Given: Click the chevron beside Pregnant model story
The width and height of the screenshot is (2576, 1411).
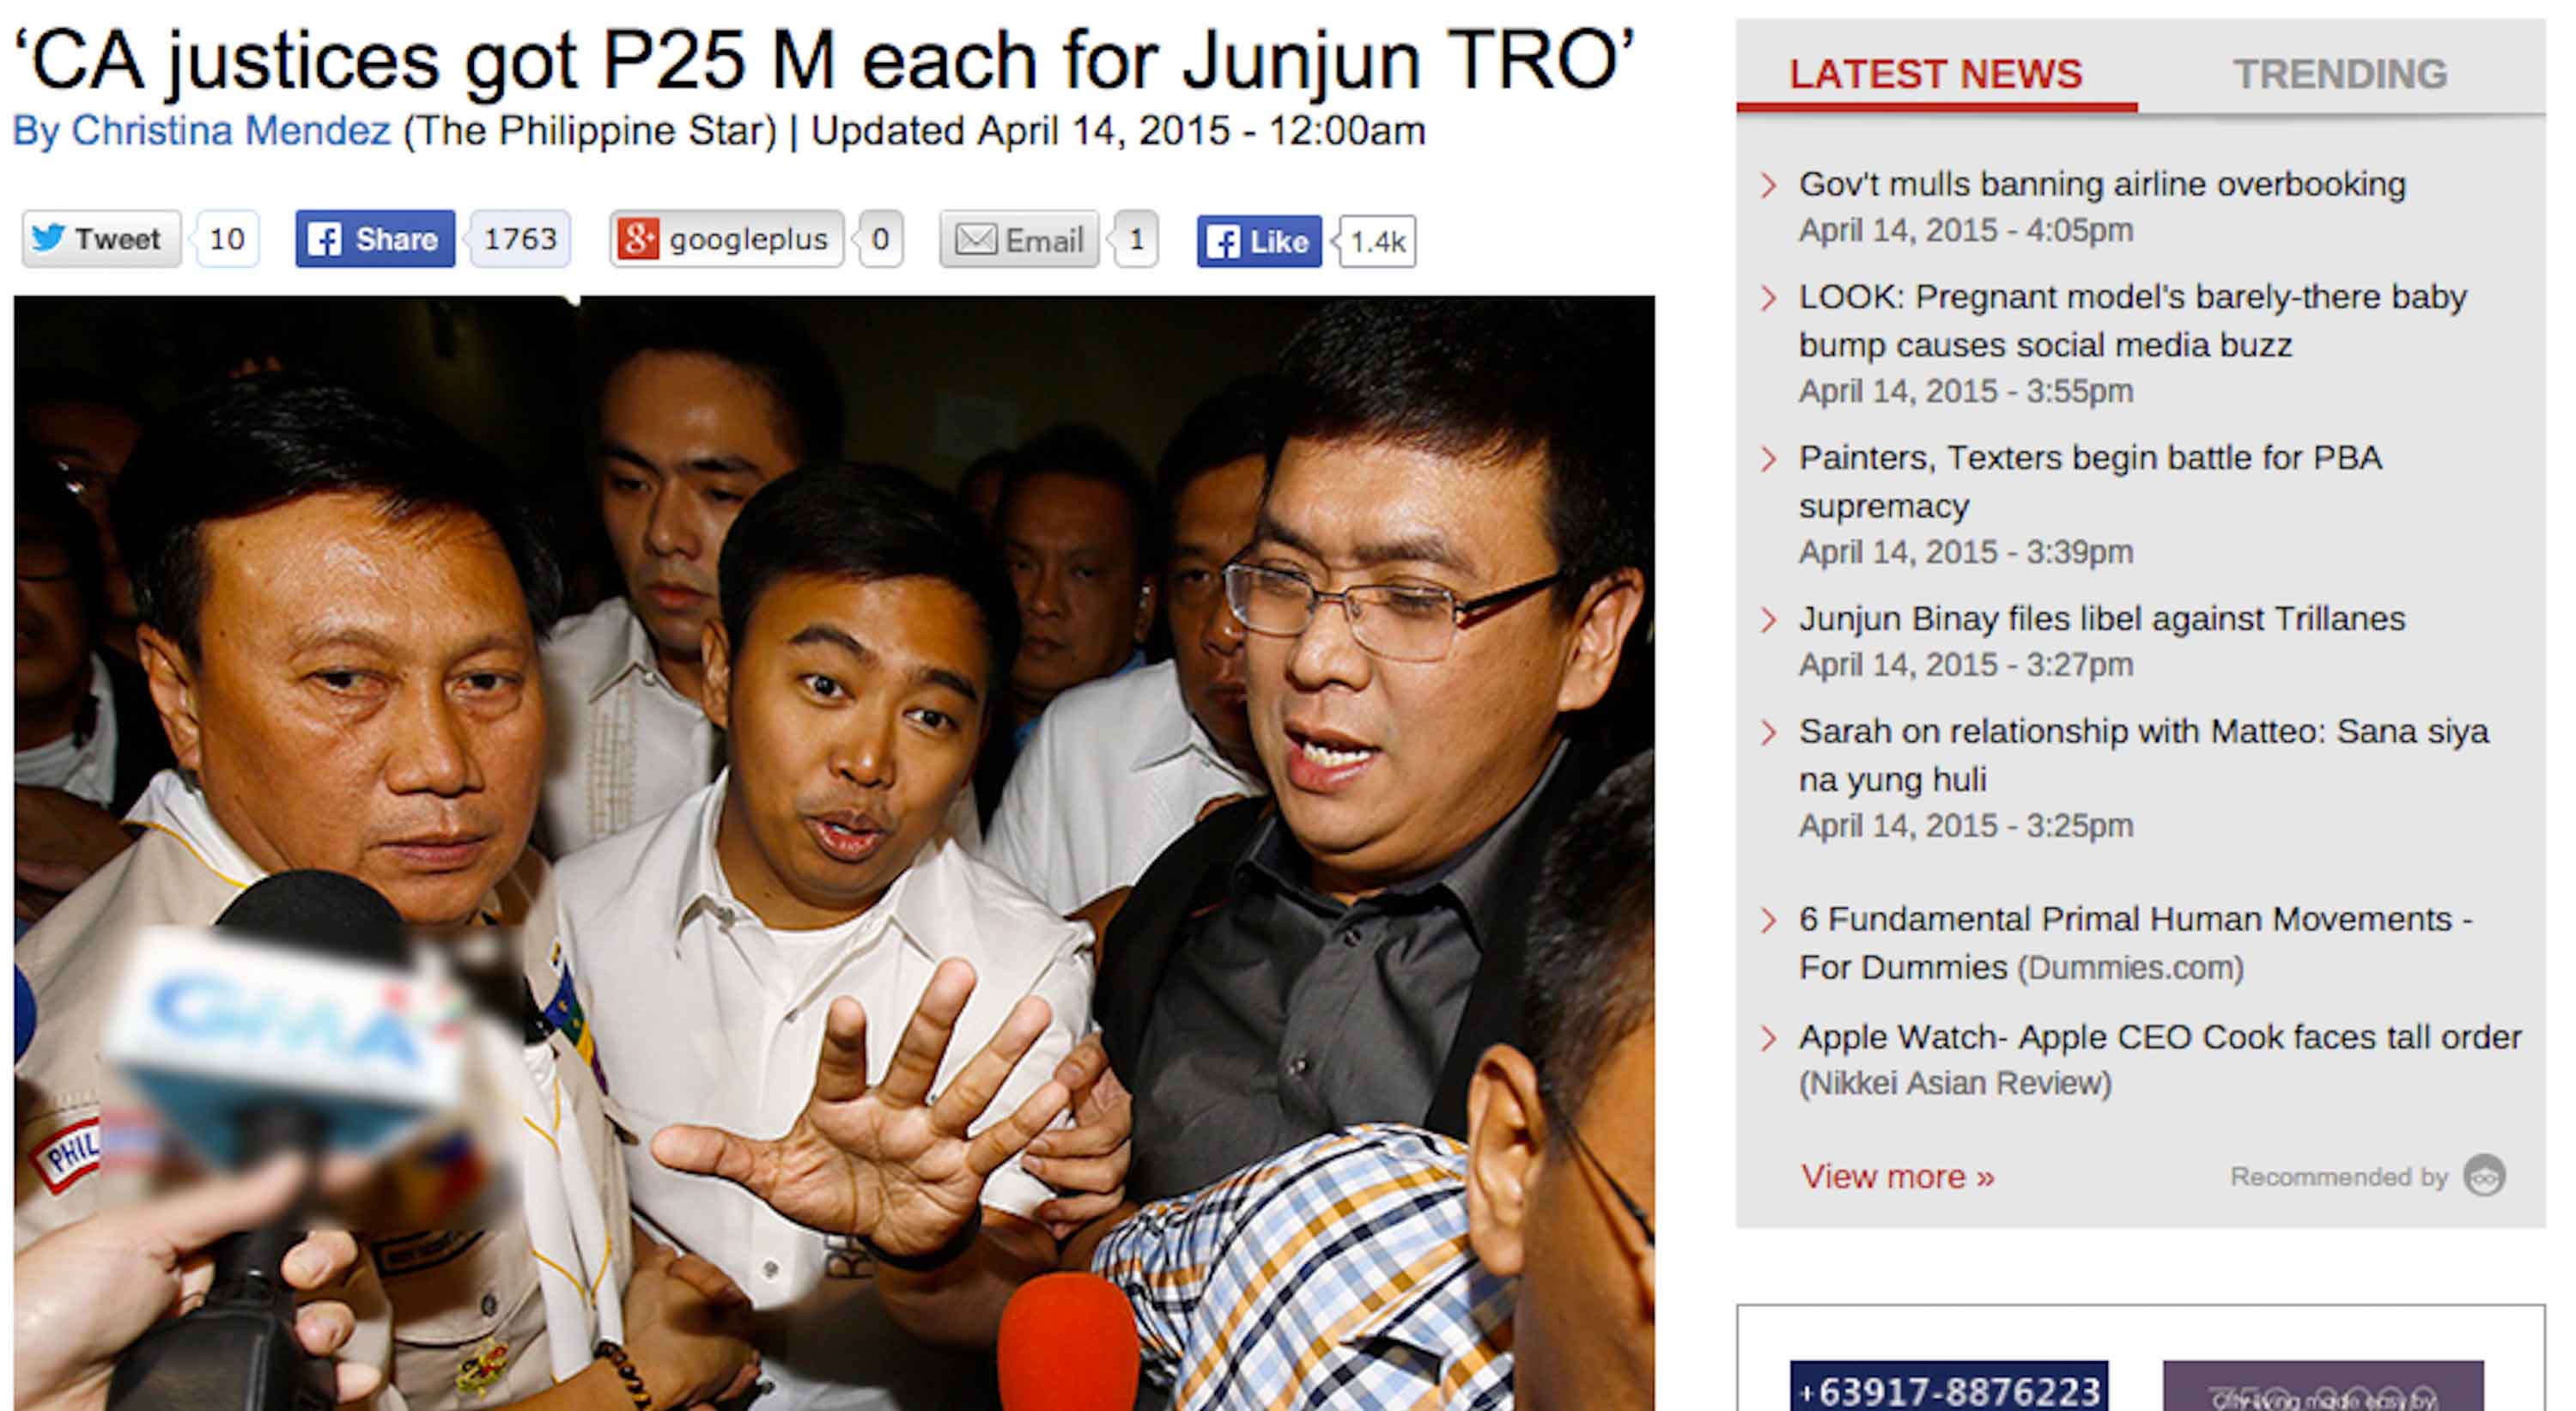Looking at the screenshot, I should click(x=1769, y=298).
